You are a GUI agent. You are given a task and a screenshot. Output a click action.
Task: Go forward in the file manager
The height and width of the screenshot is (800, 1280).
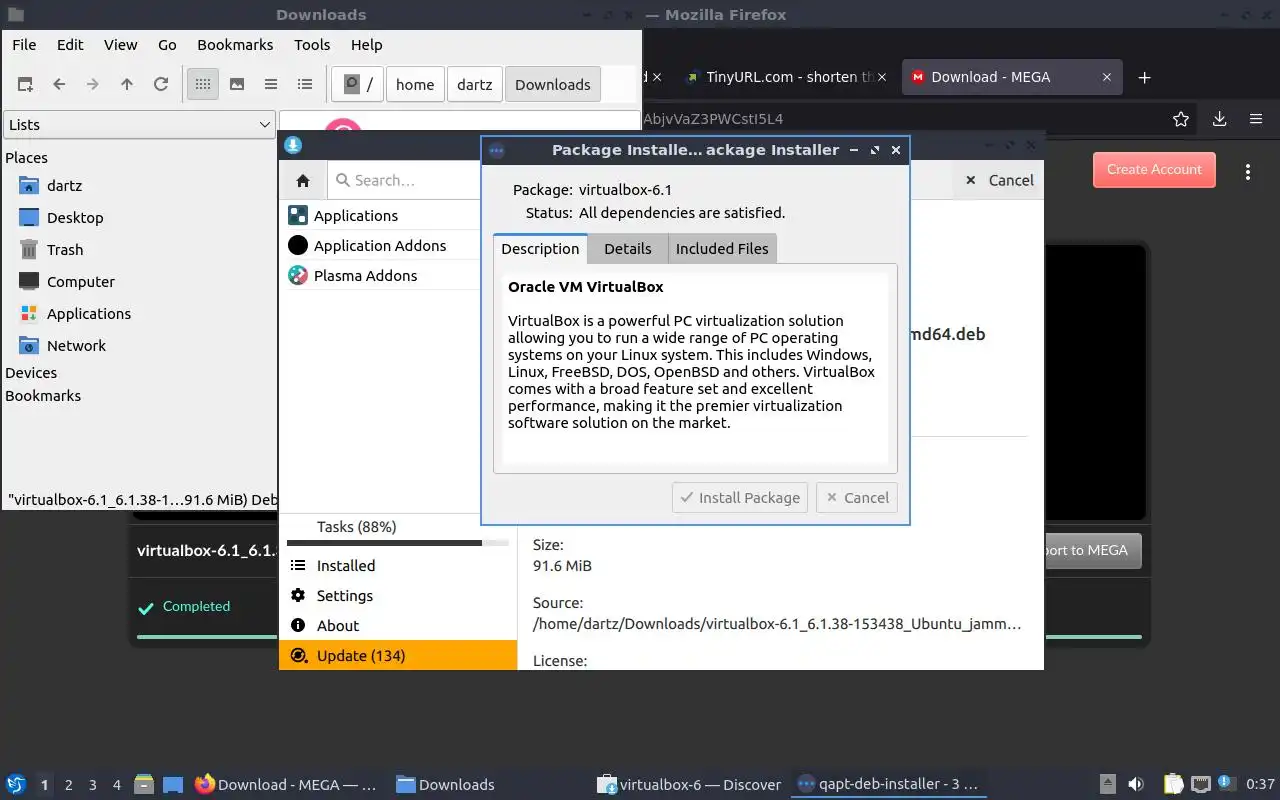click(x=93, y=85)
